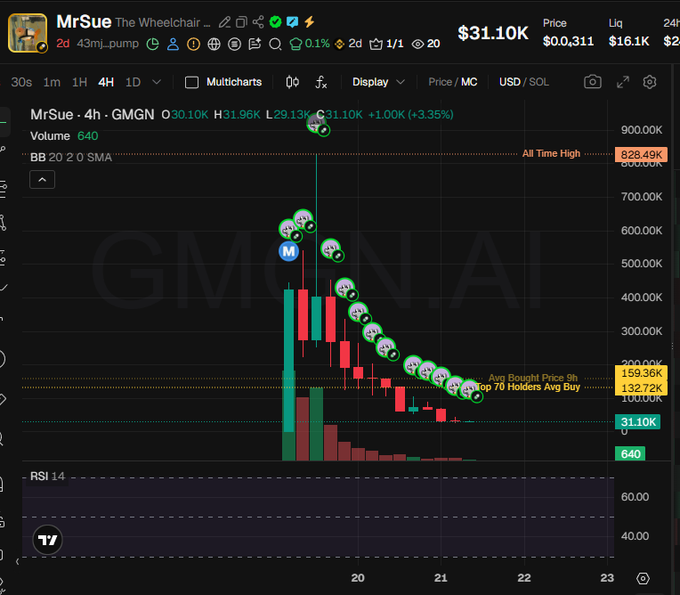The width and height of the screenshot is (680, 595).
Task: Click the green verified badge icon
Action: (275, 22)
